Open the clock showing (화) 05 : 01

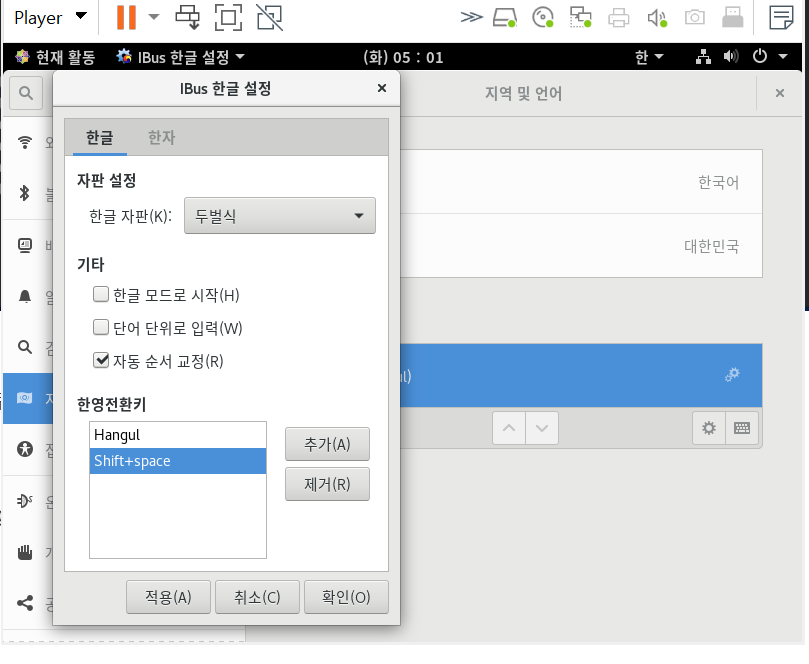(x=403, y=57)
